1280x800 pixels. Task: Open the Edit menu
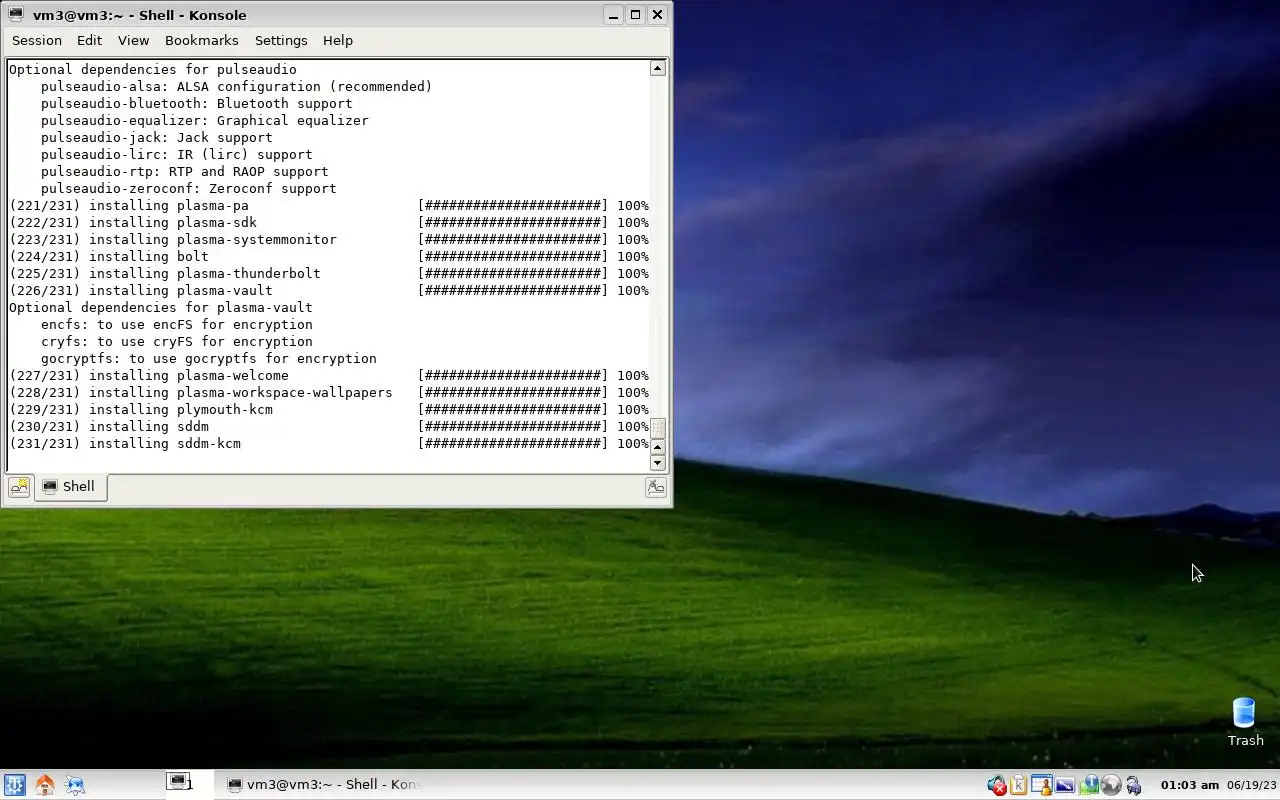click(x=89, y=40)
